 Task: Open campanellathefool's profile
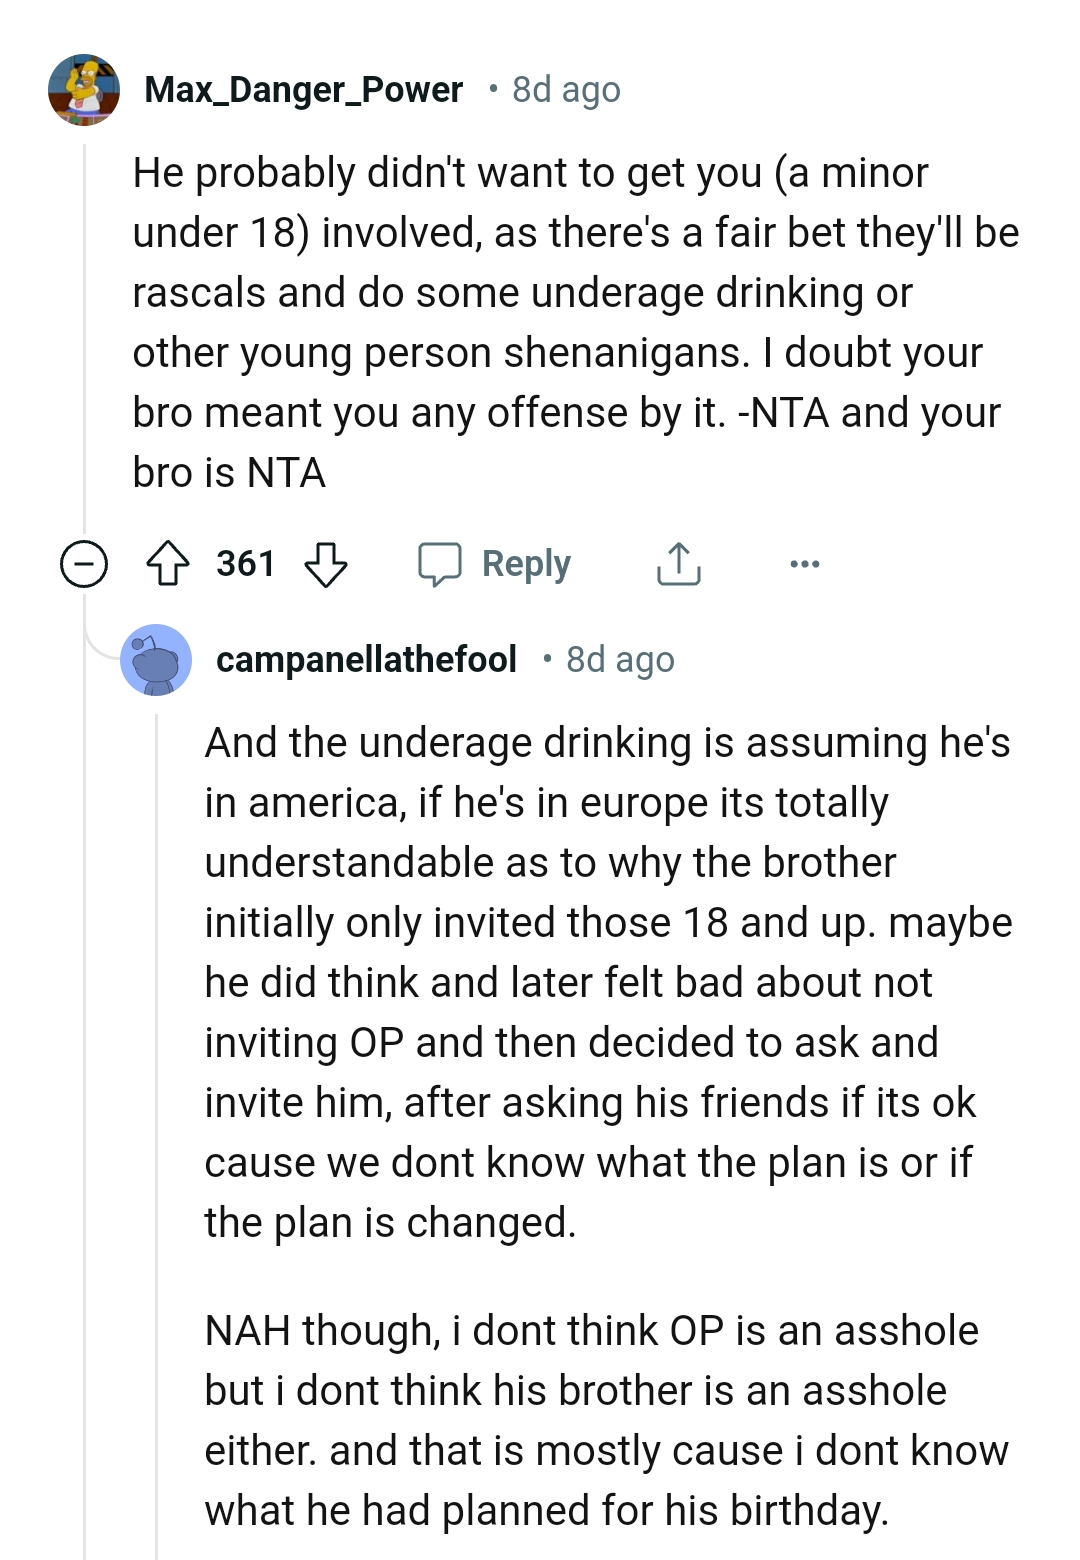coord(367,658)
